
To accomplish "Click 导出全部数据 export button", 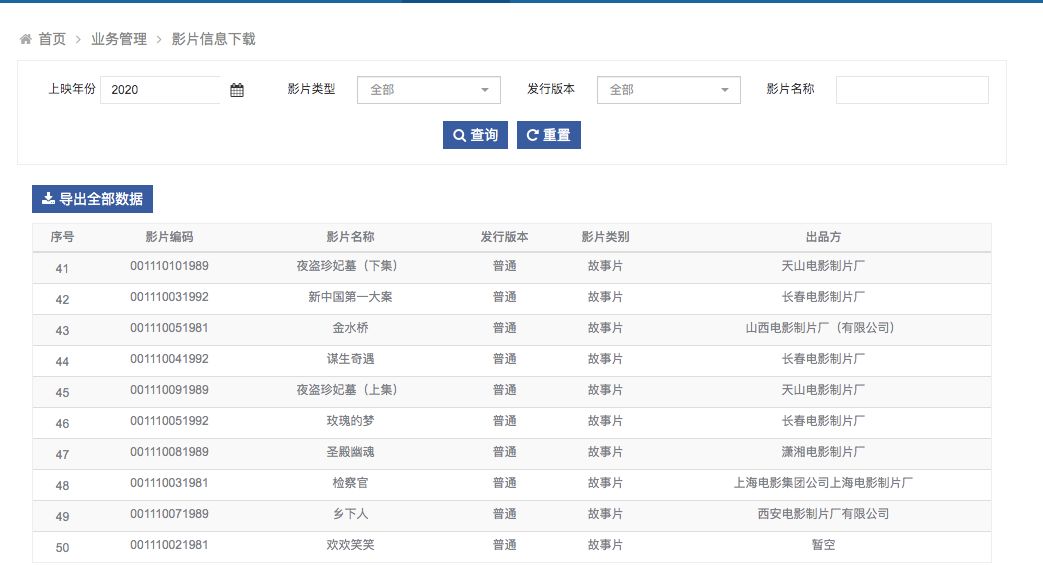I will (92, 199).
